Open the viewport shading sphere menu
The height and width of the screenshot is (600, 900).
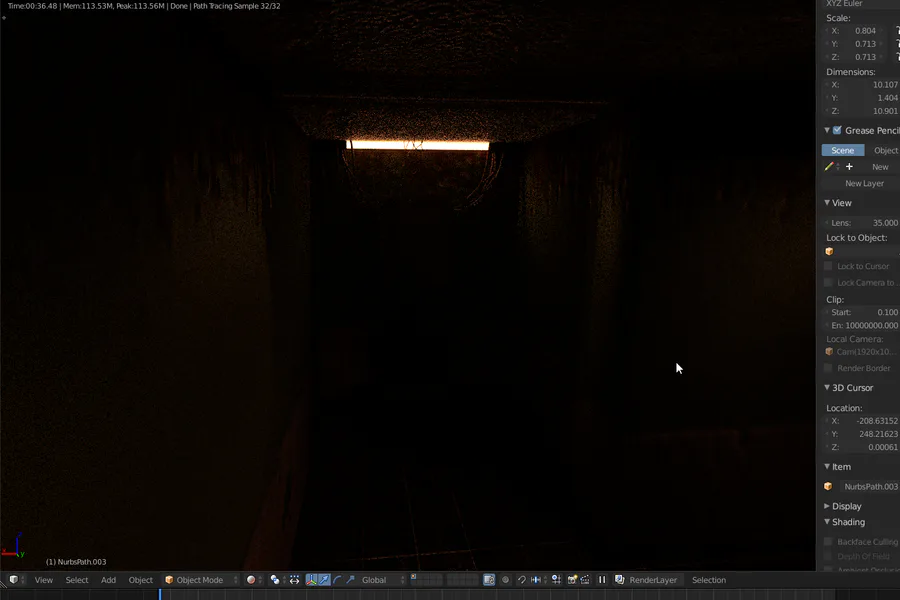tap(254, 580)
